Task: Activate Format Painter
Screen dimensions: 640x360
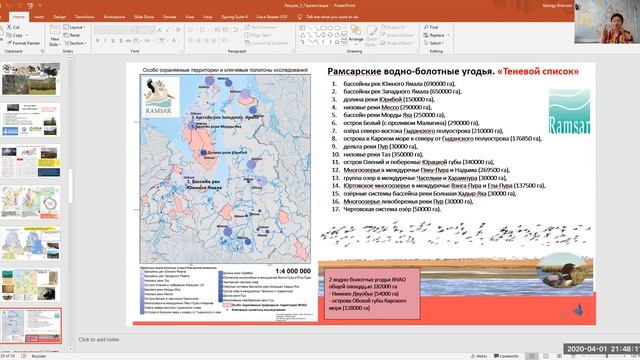Action: click(23, 43)
